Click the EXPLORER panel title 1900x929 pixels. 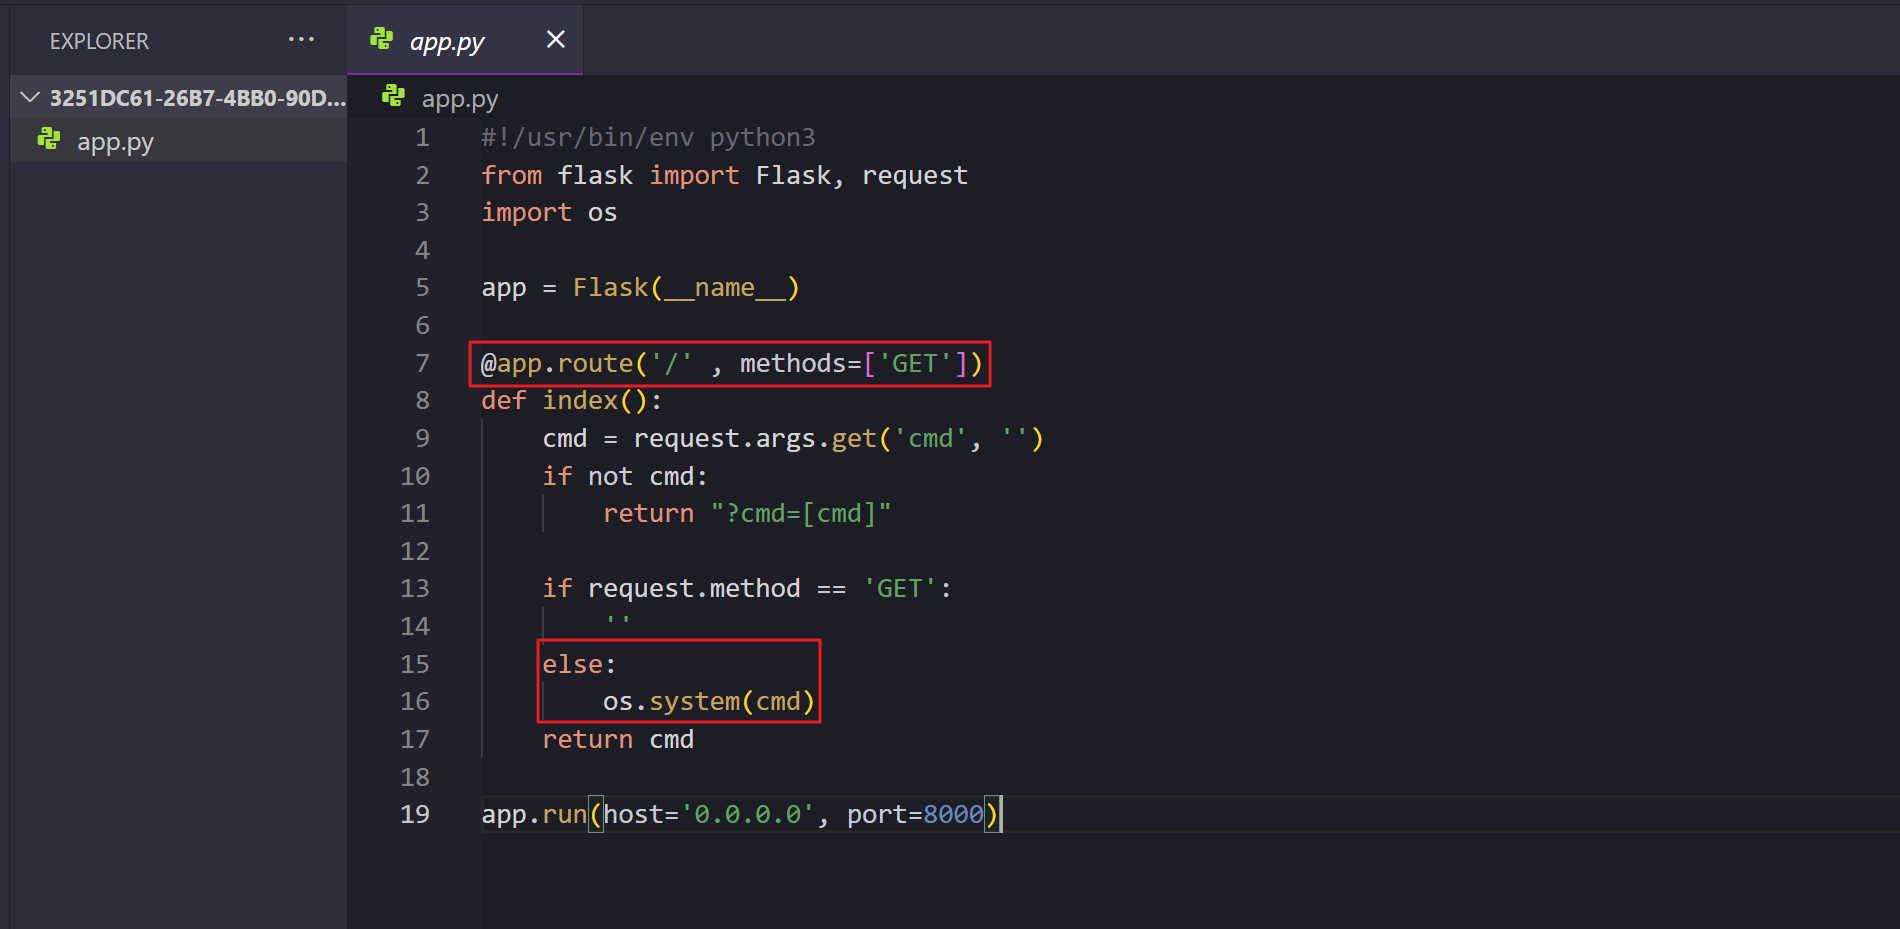pos(99,41)
